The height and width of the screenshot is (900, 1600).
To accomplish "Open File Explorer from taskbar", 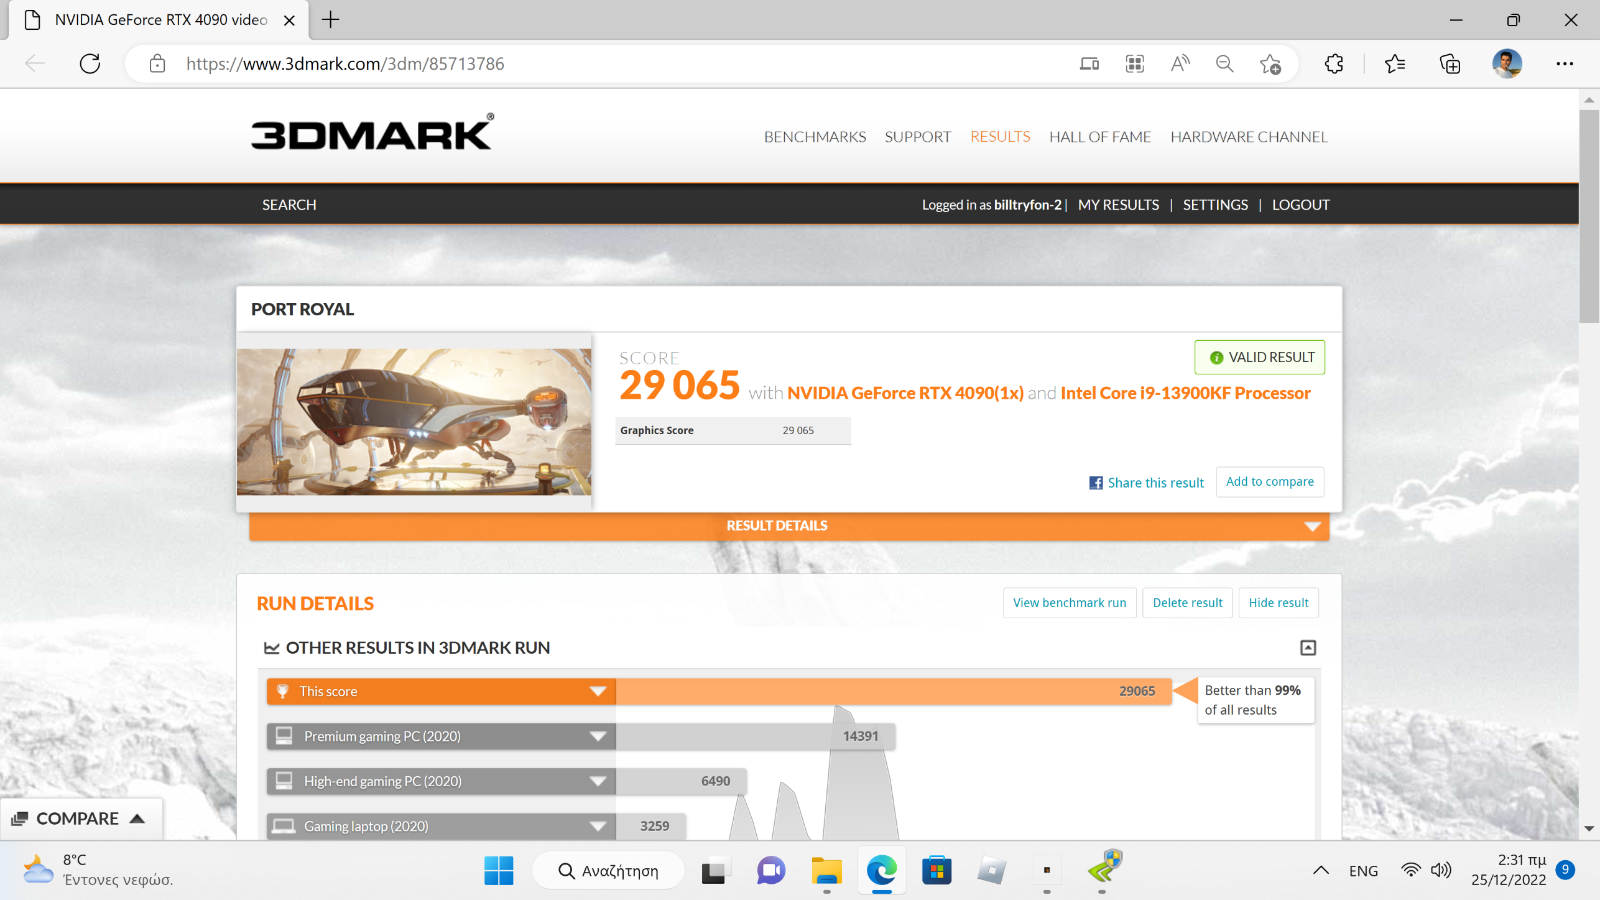I will (826, 871).
